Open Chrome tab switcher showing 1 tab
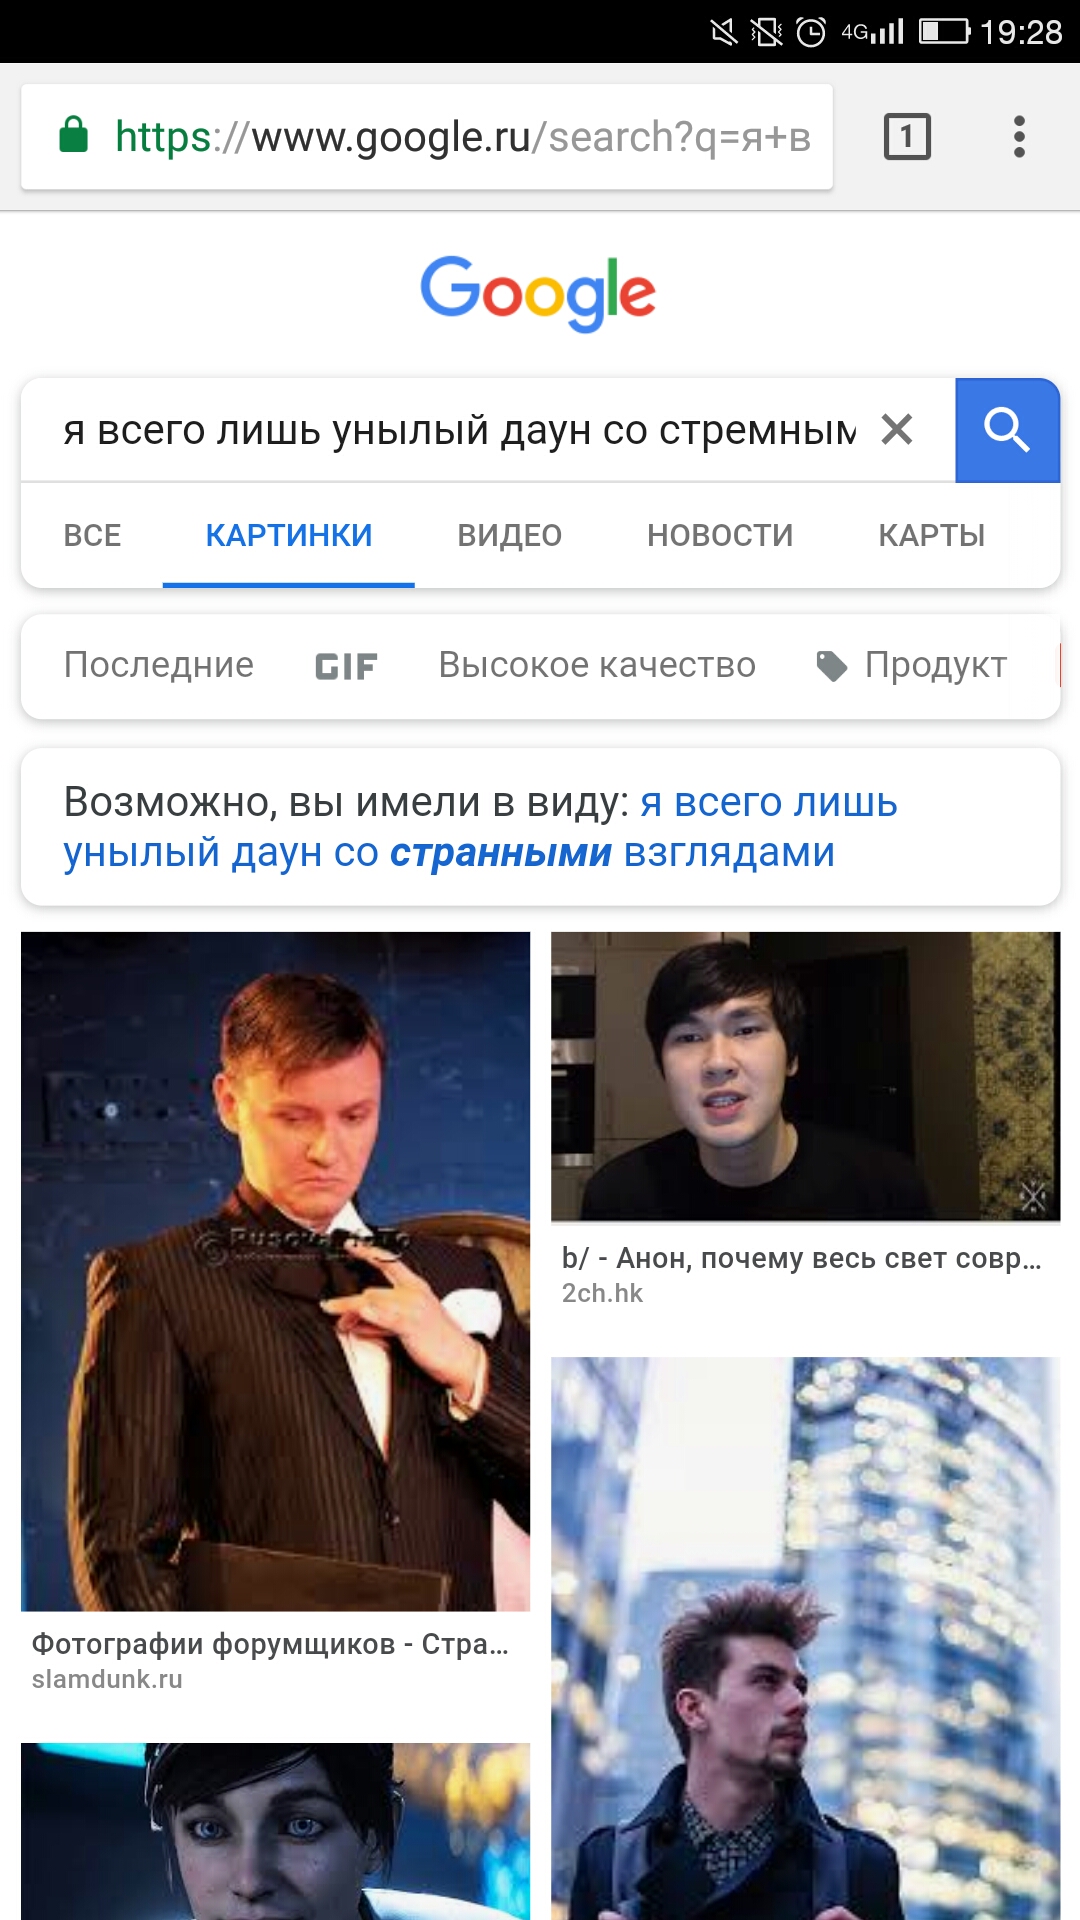This screenshot has height=1920, width=1080. (907, 137)
